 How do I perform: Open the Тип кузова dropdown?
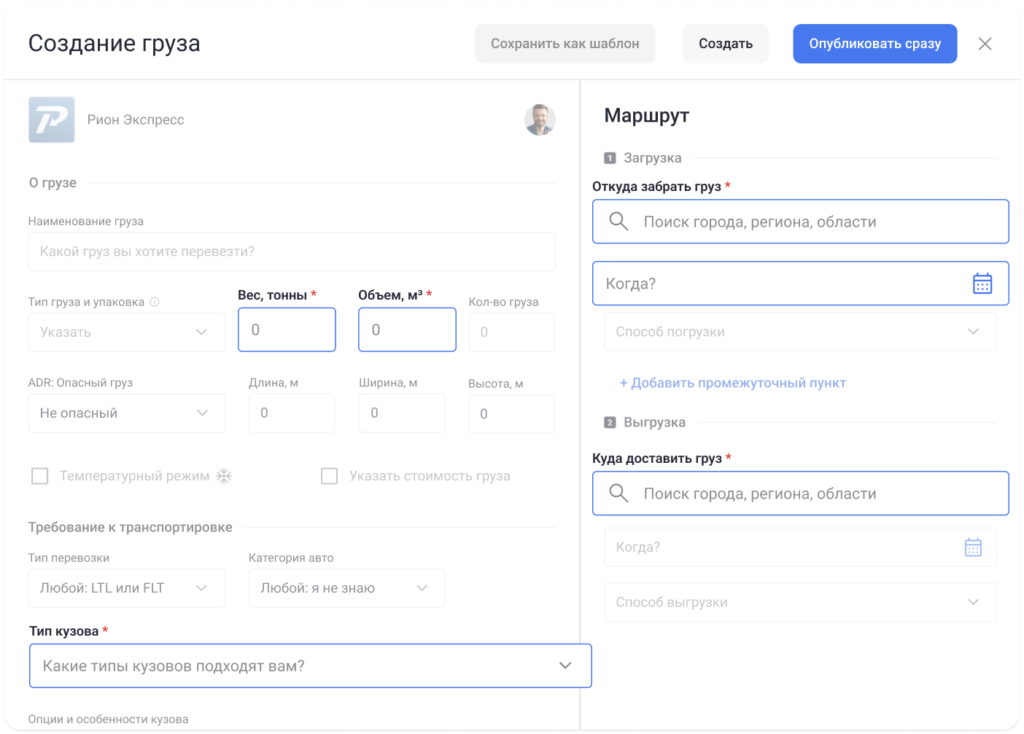coord(310,665)
